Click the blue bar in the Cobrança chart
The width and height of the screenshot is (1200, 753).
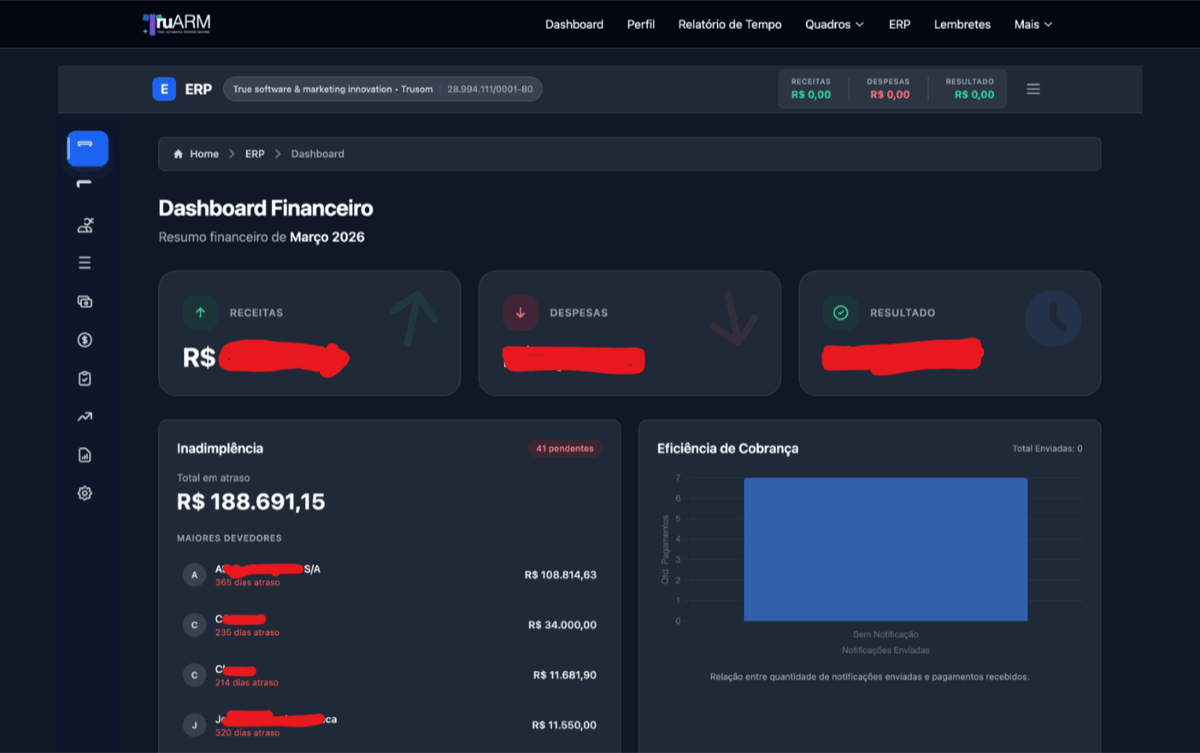(x=885, y=549)
